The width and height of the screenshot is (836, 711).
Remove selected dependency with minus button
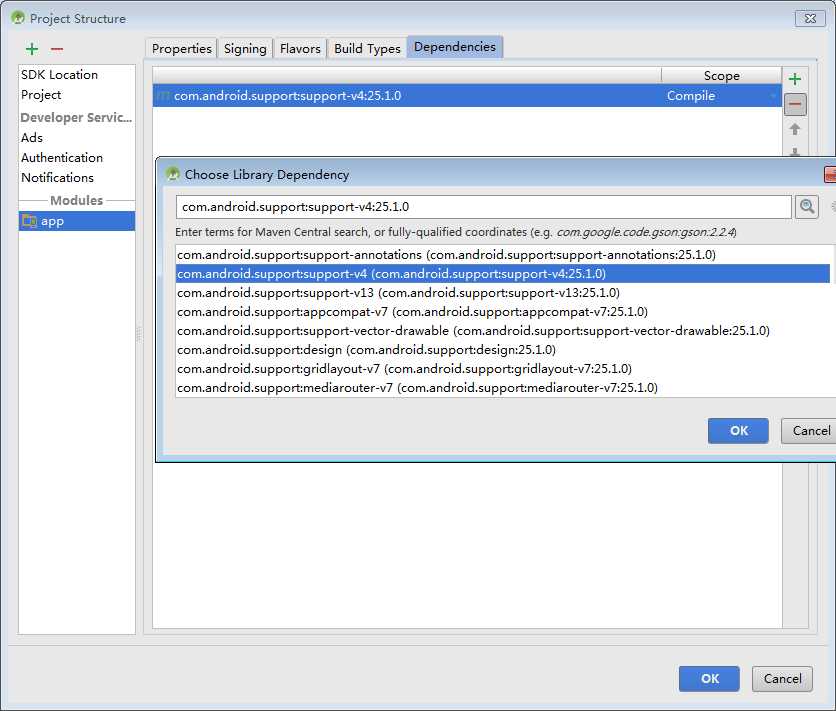tap(795, 104)
